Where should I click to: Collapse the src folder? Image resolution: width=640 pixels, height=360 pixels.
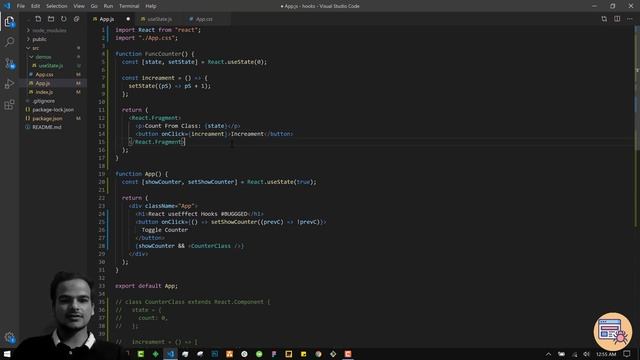click(x=36, y=48)
